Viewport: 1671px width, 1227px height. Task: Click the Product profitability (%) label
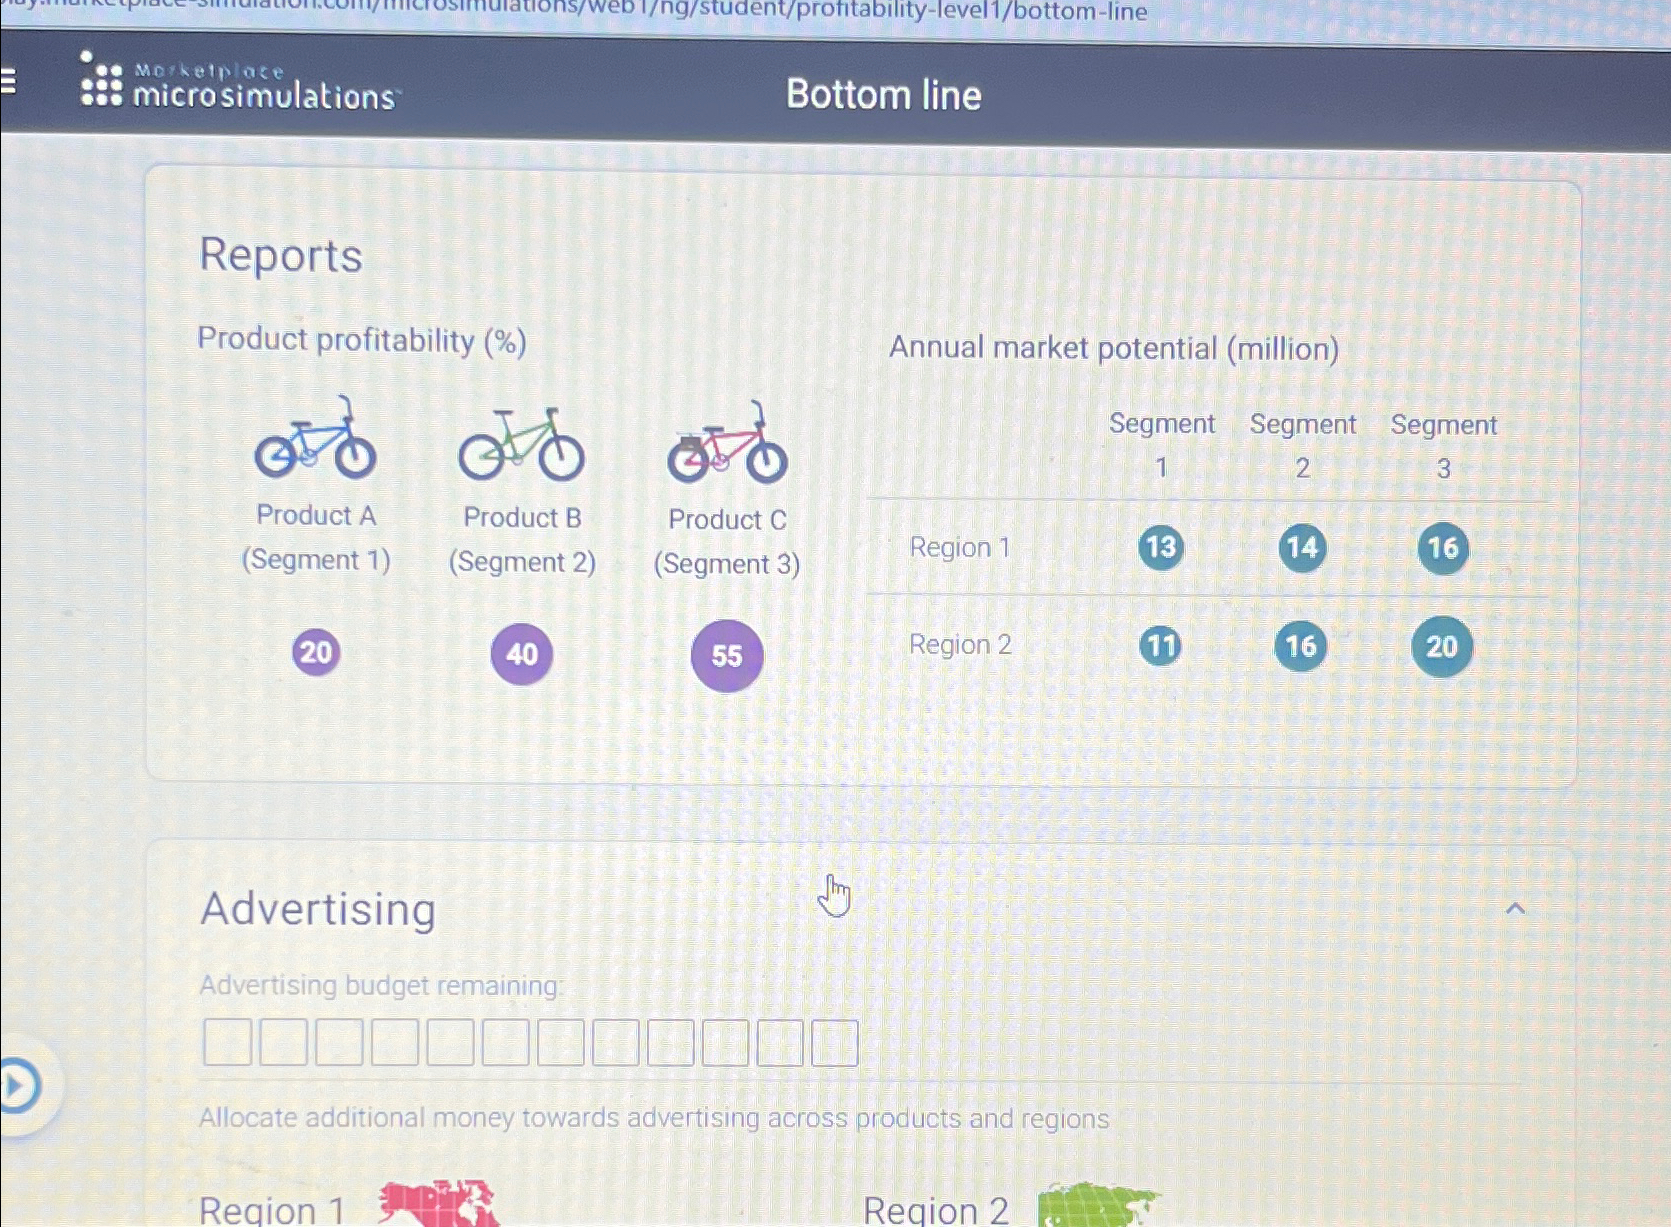[362, 340]
